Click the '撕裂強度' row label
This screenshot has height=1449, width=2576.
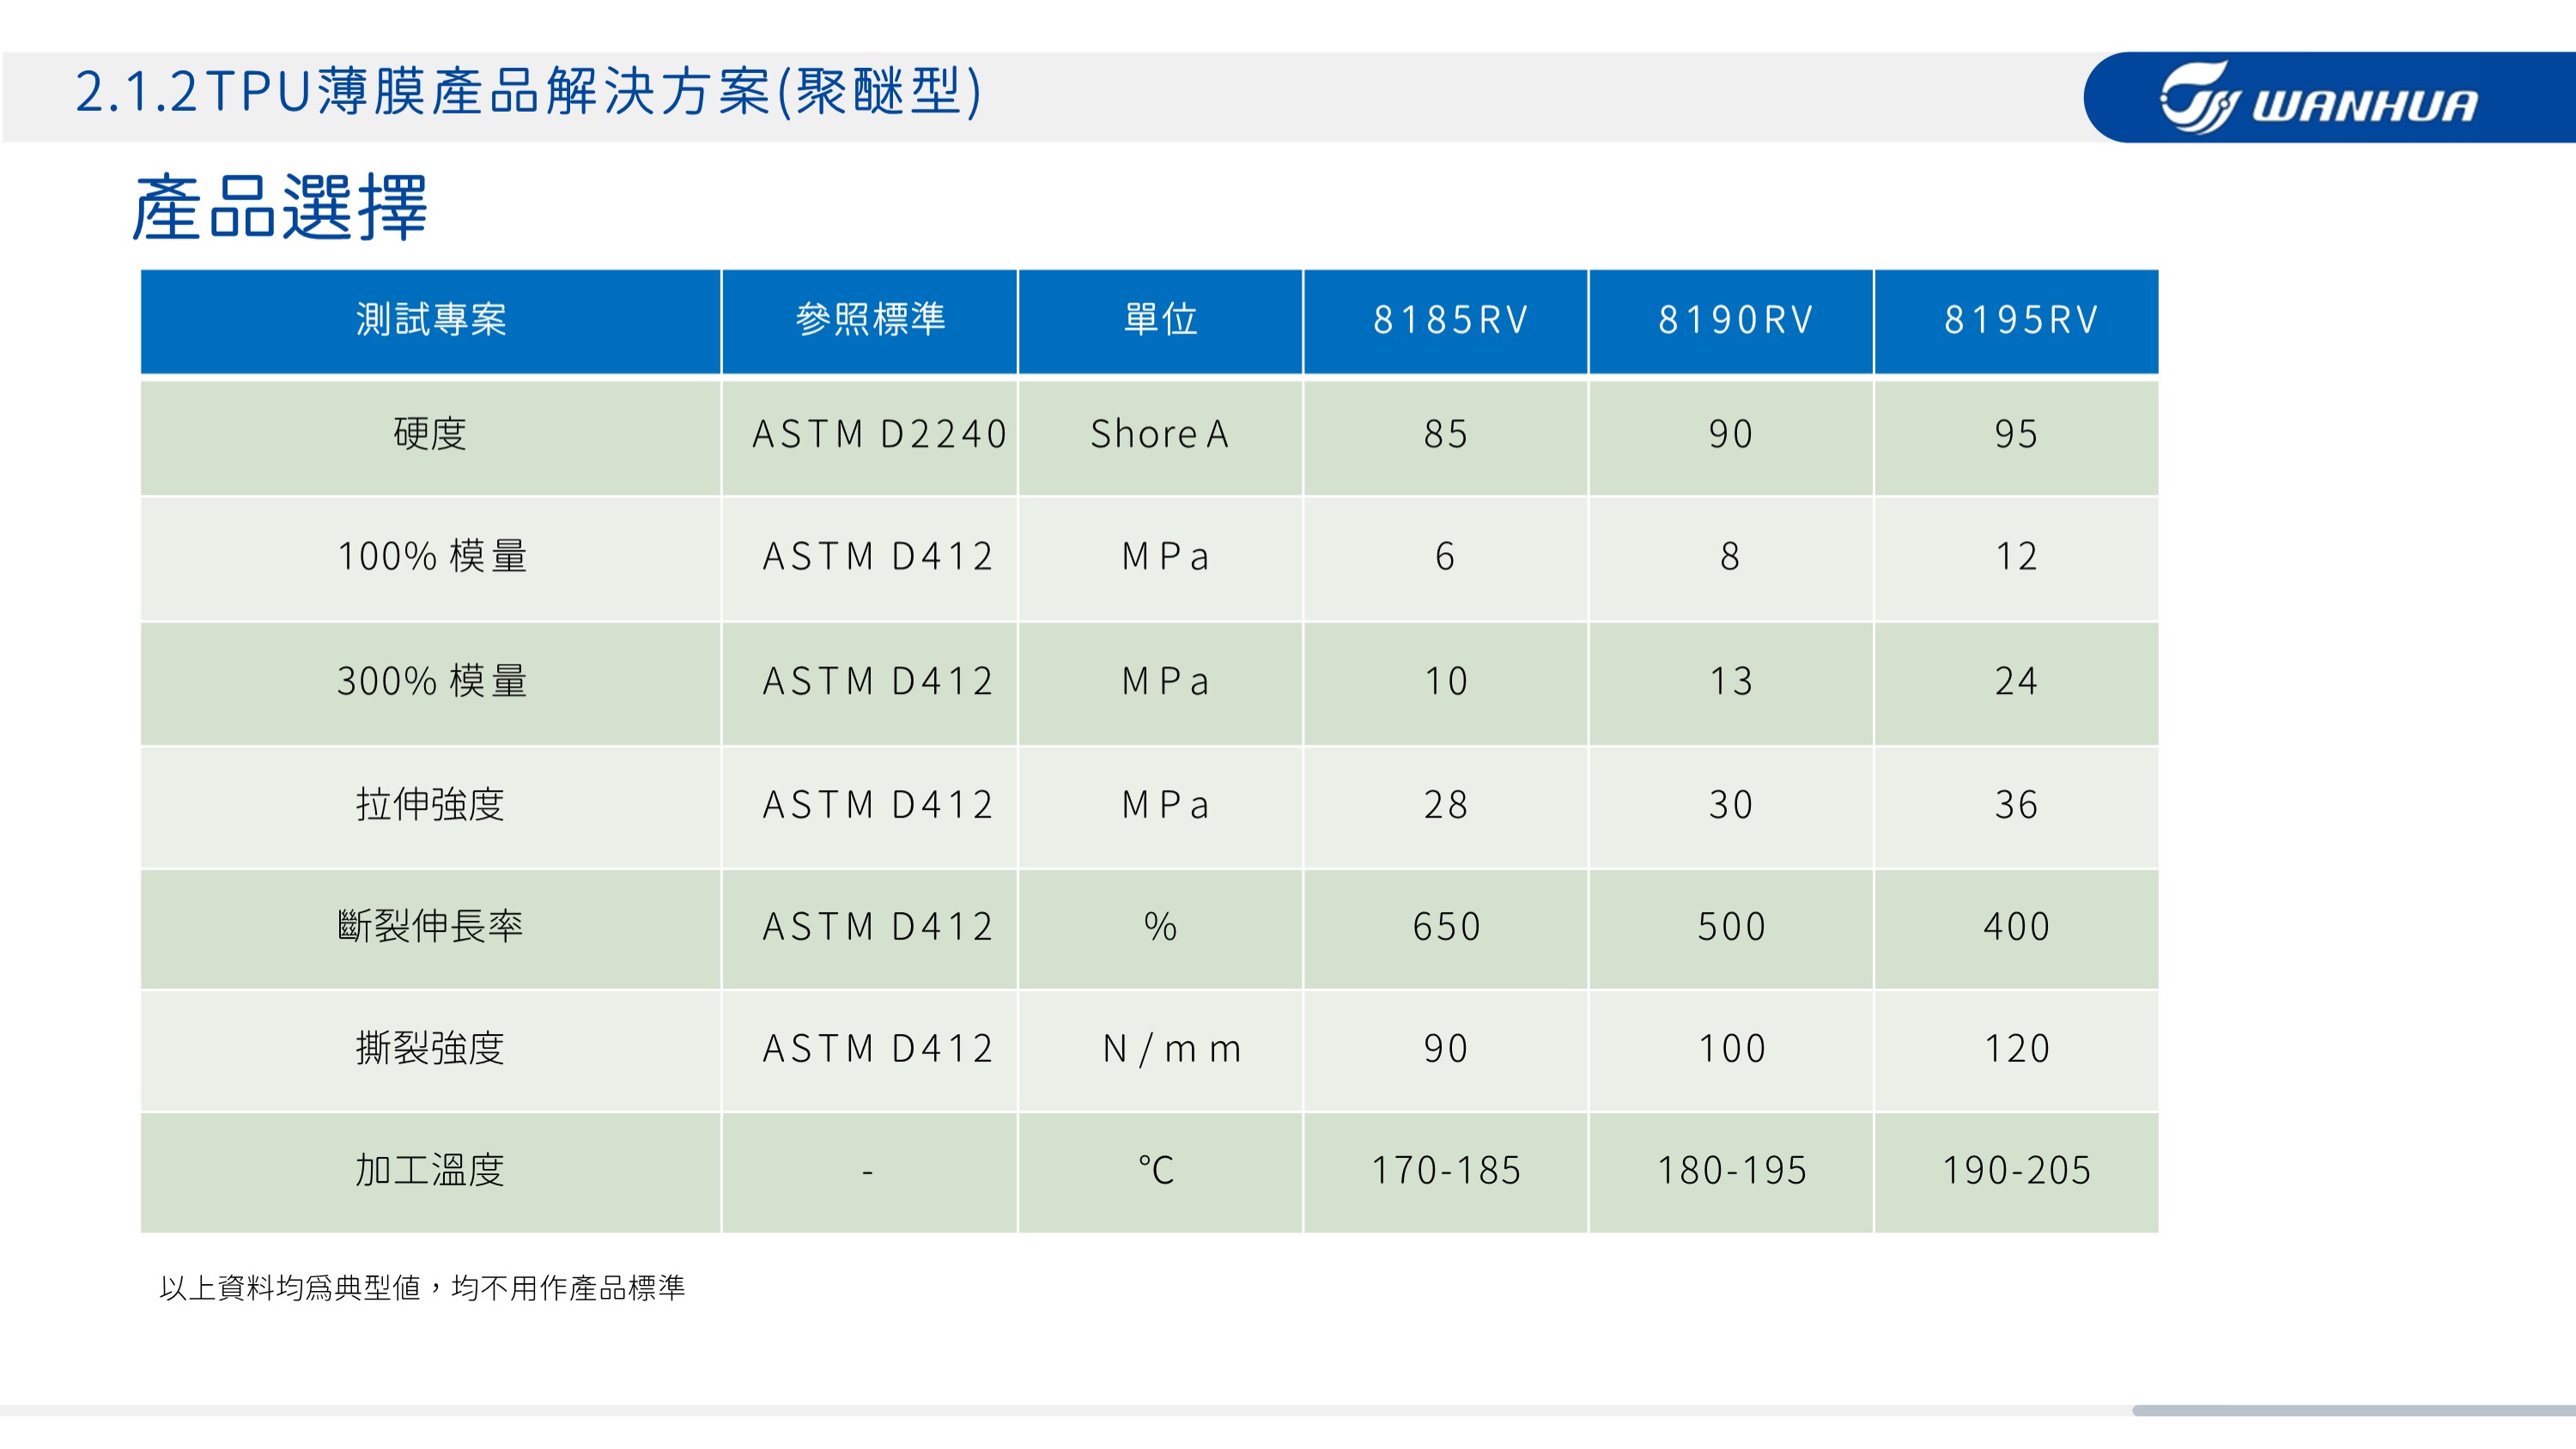point(431,1048)
